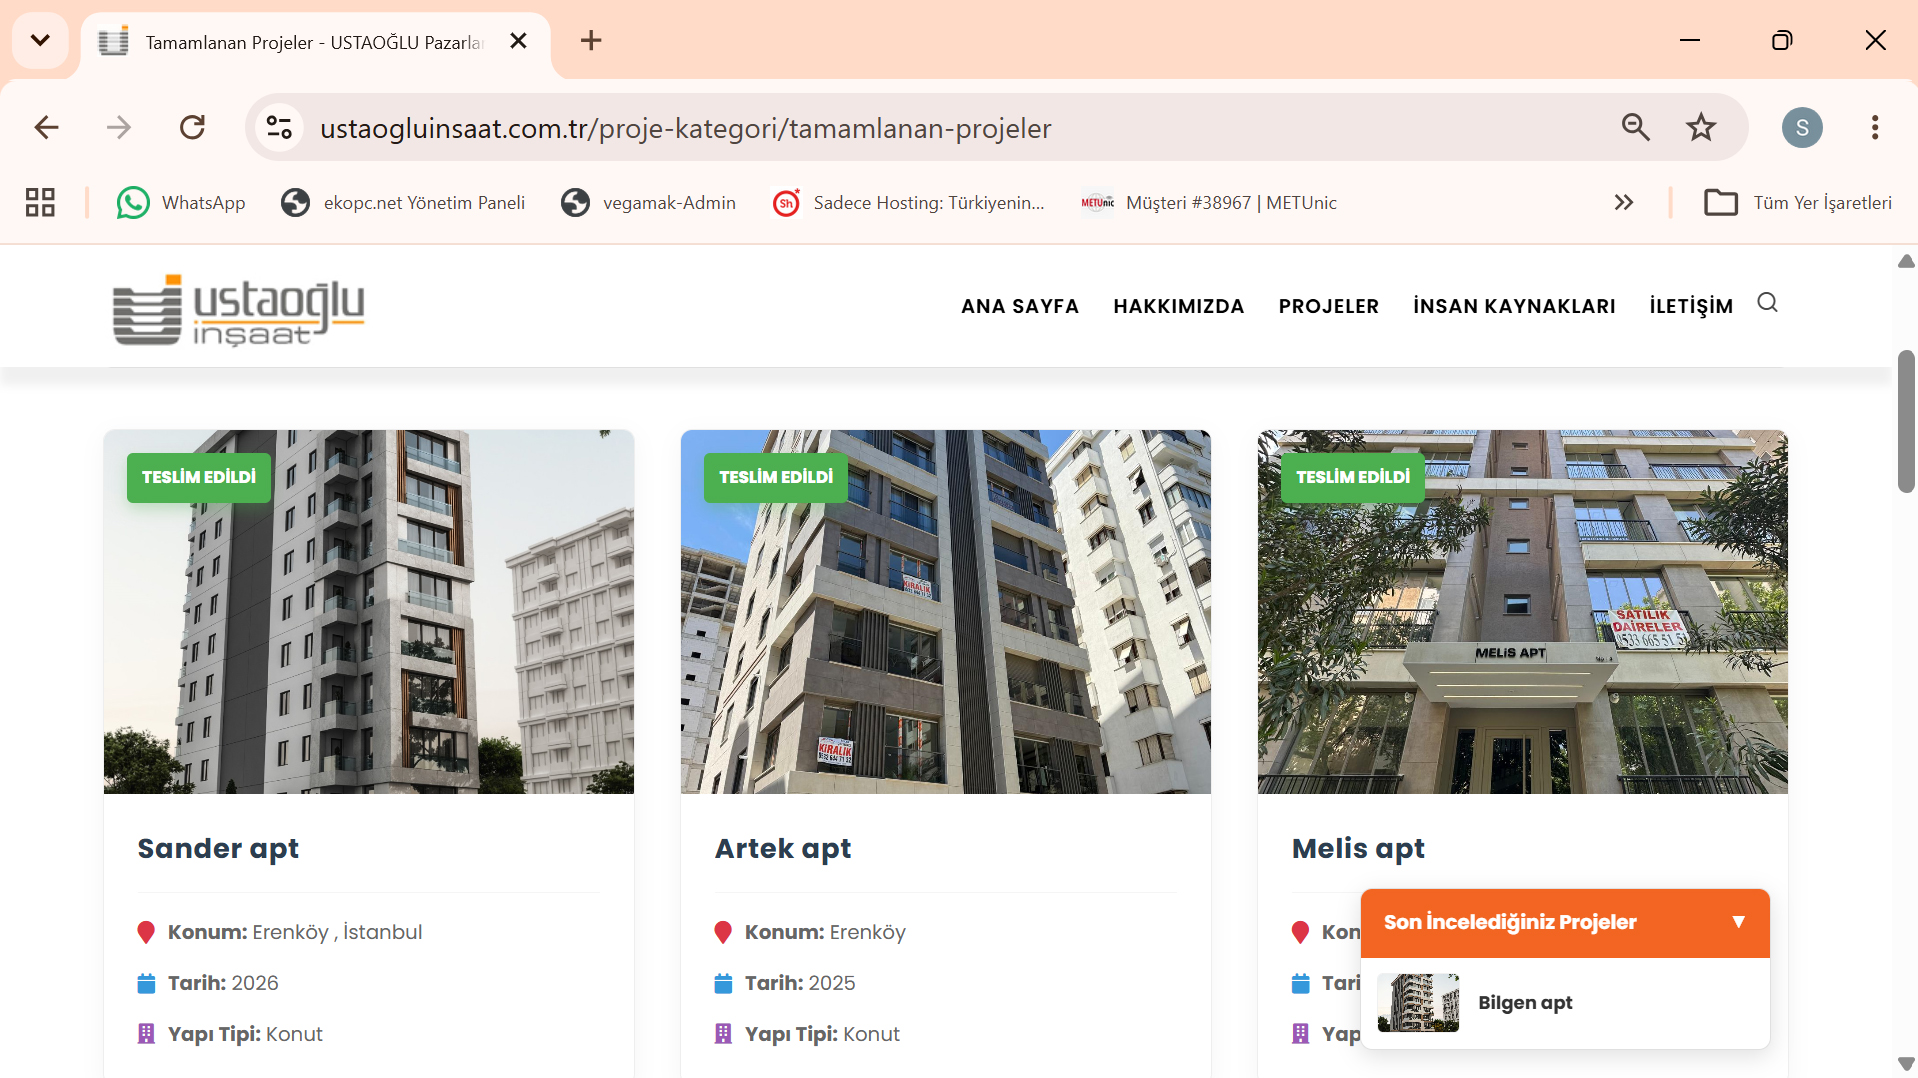Open the tab search dropdown arrow
1918x1078 pixels.
(40, 41)
